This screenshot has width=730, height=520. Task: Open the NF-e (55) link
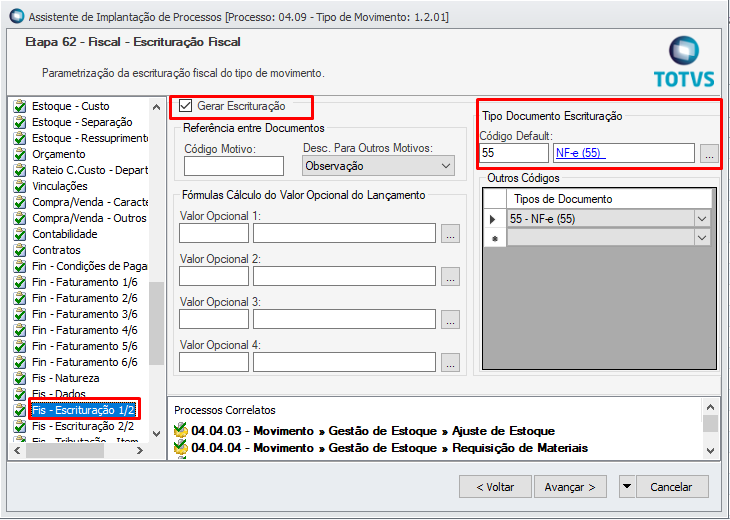(580, 153)
